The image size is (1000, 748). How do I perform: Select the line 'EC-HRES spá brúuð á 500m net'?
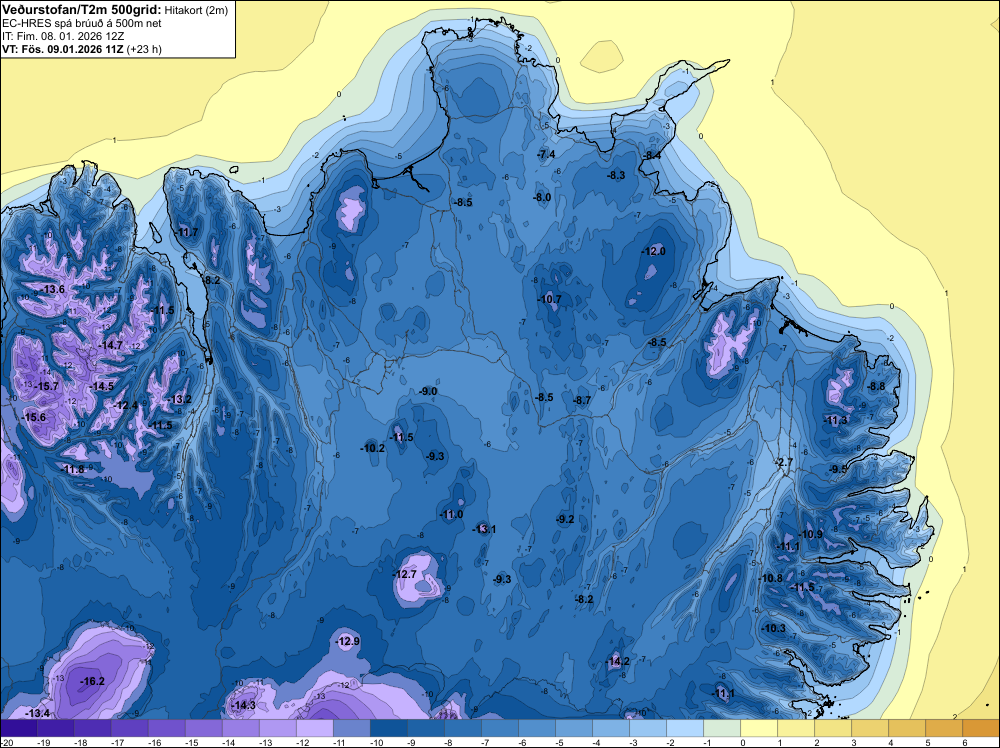point(82,24)
